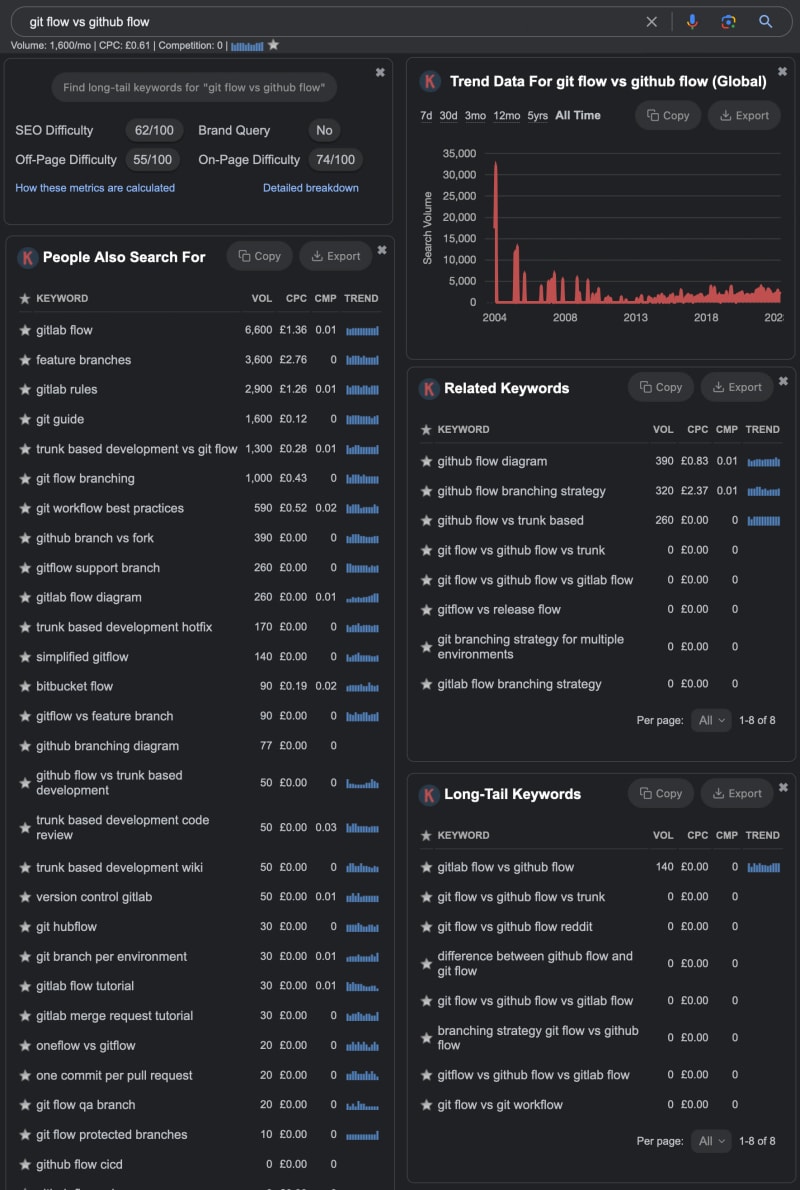This screenshot has width=800, height=1190.
Task: Click 'gitlab flow tutorial' keyword
Action: pyautogui.click(x=85, y=986)
